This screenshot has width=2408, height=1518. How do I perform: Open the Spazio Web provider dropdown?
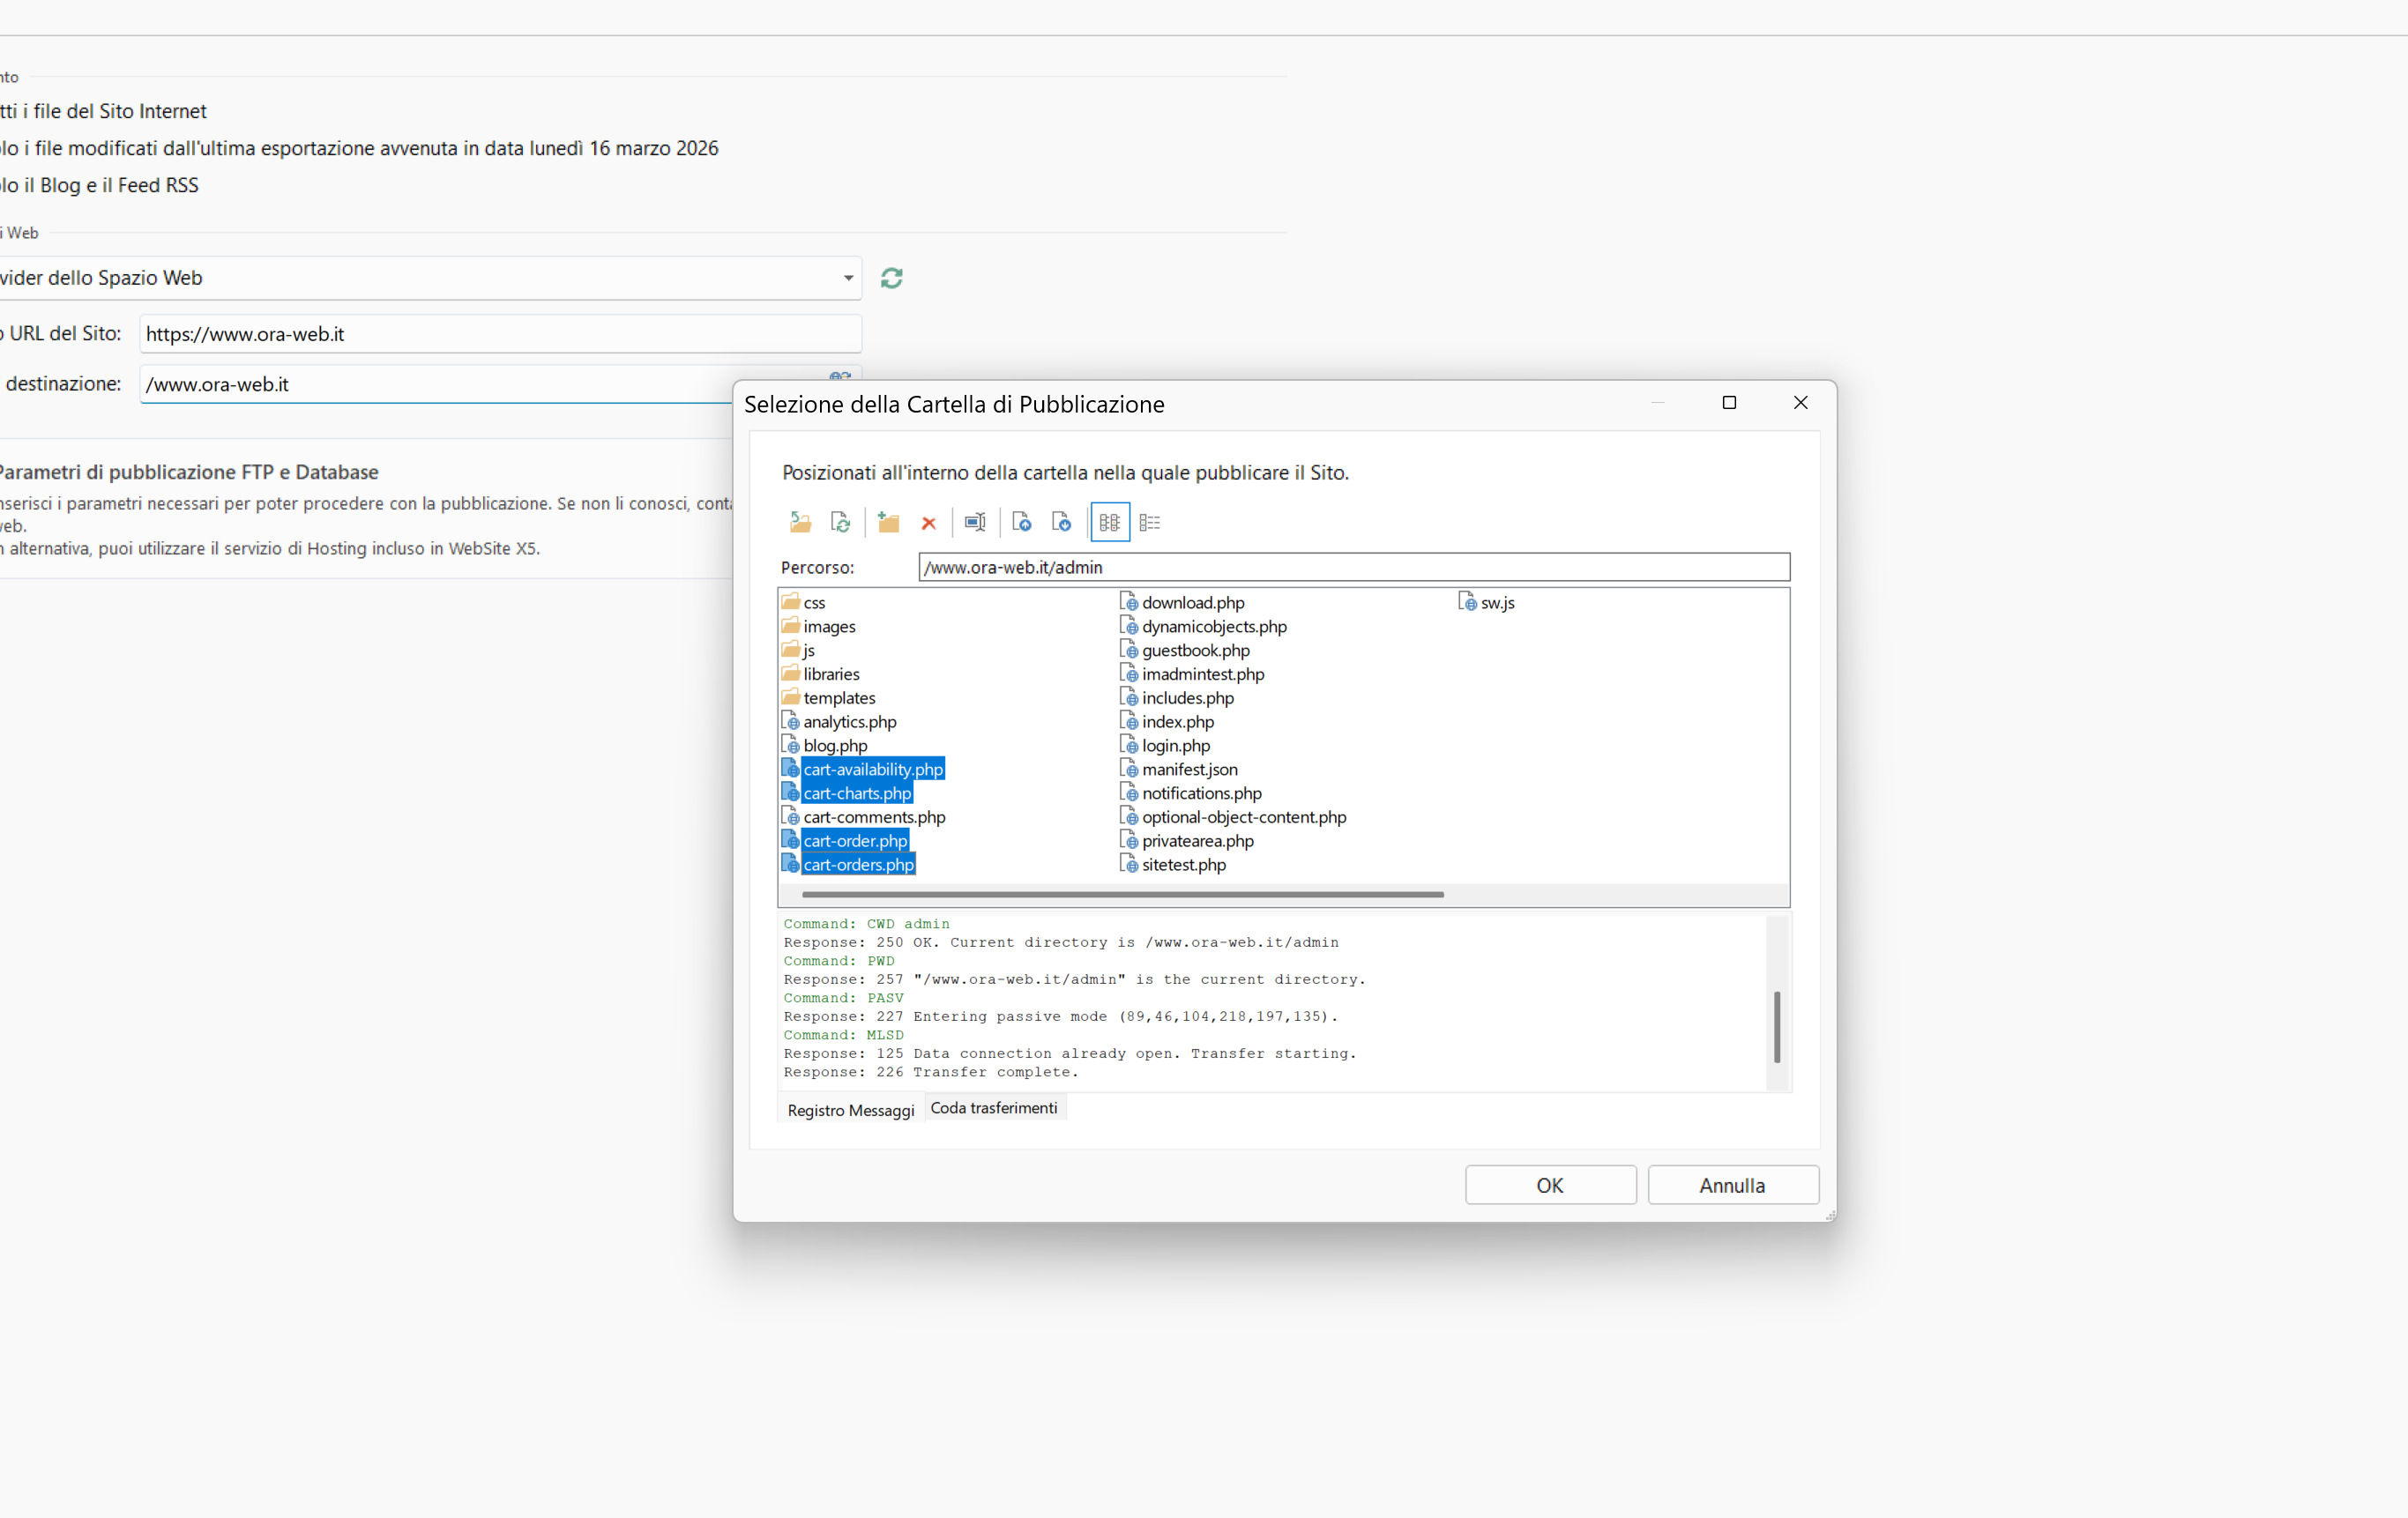[x=848, y=278]
